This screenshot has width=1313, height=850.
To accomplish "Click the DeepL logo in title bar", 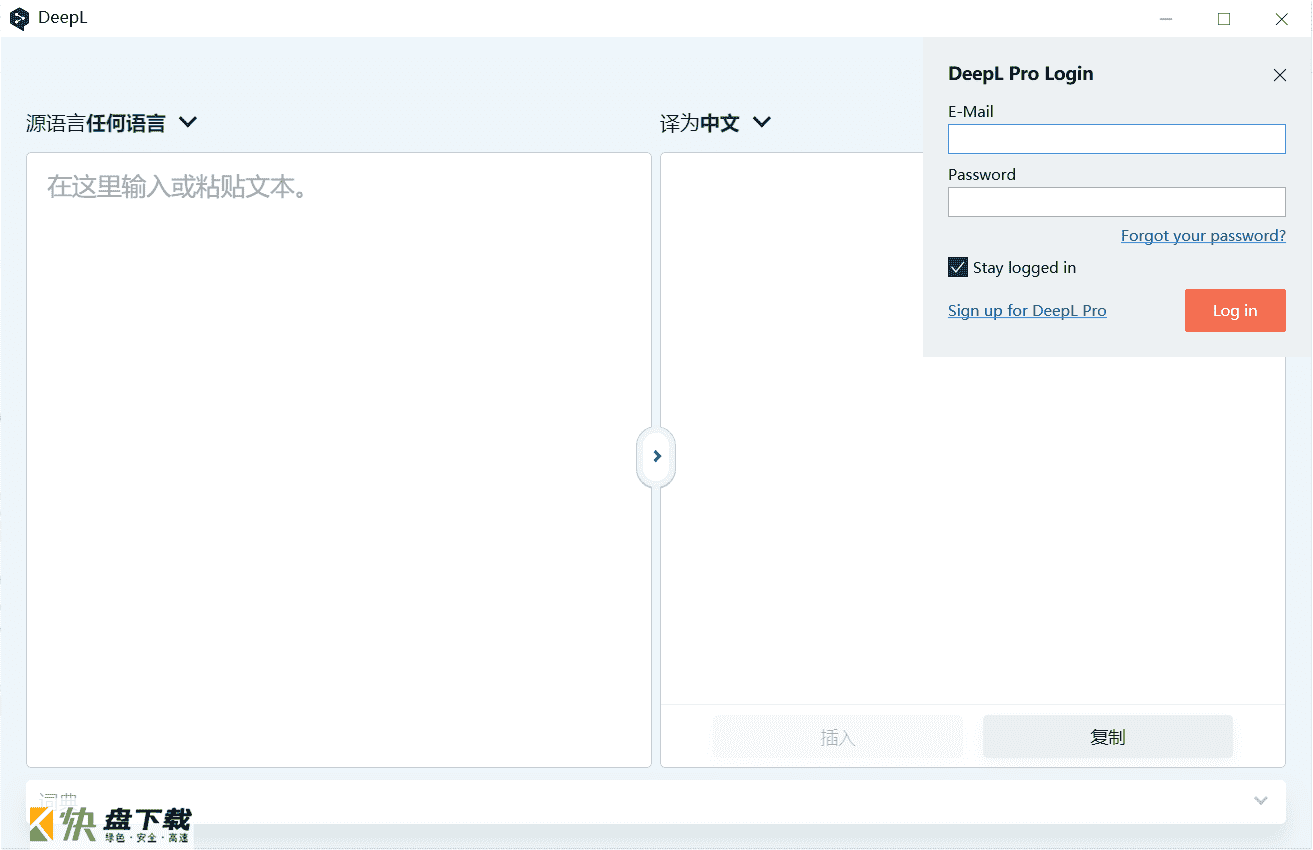I will point(19,19).
